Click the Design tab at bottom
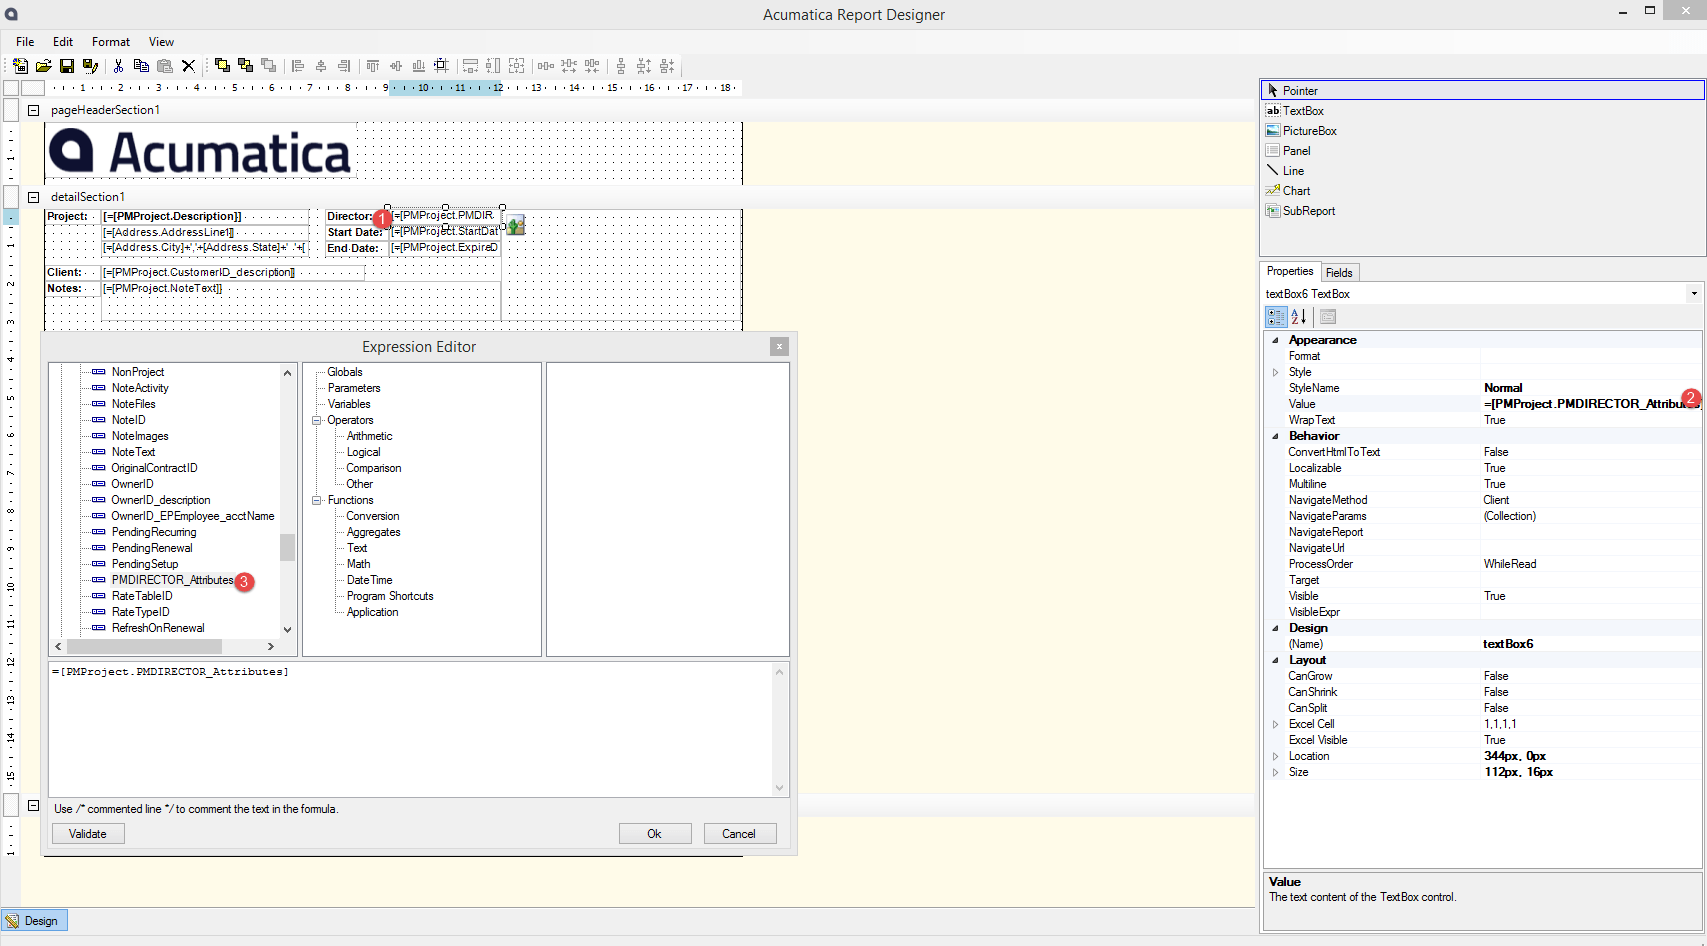Viewport: 1707px width, 946px height. click(x=34, y=921)
